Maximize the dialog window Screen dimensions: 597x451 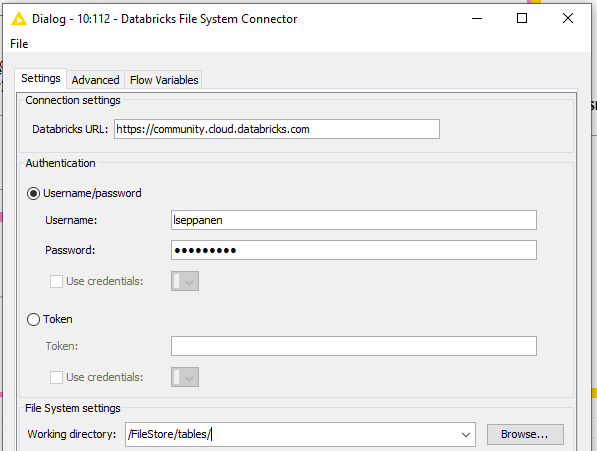(522, 18)
